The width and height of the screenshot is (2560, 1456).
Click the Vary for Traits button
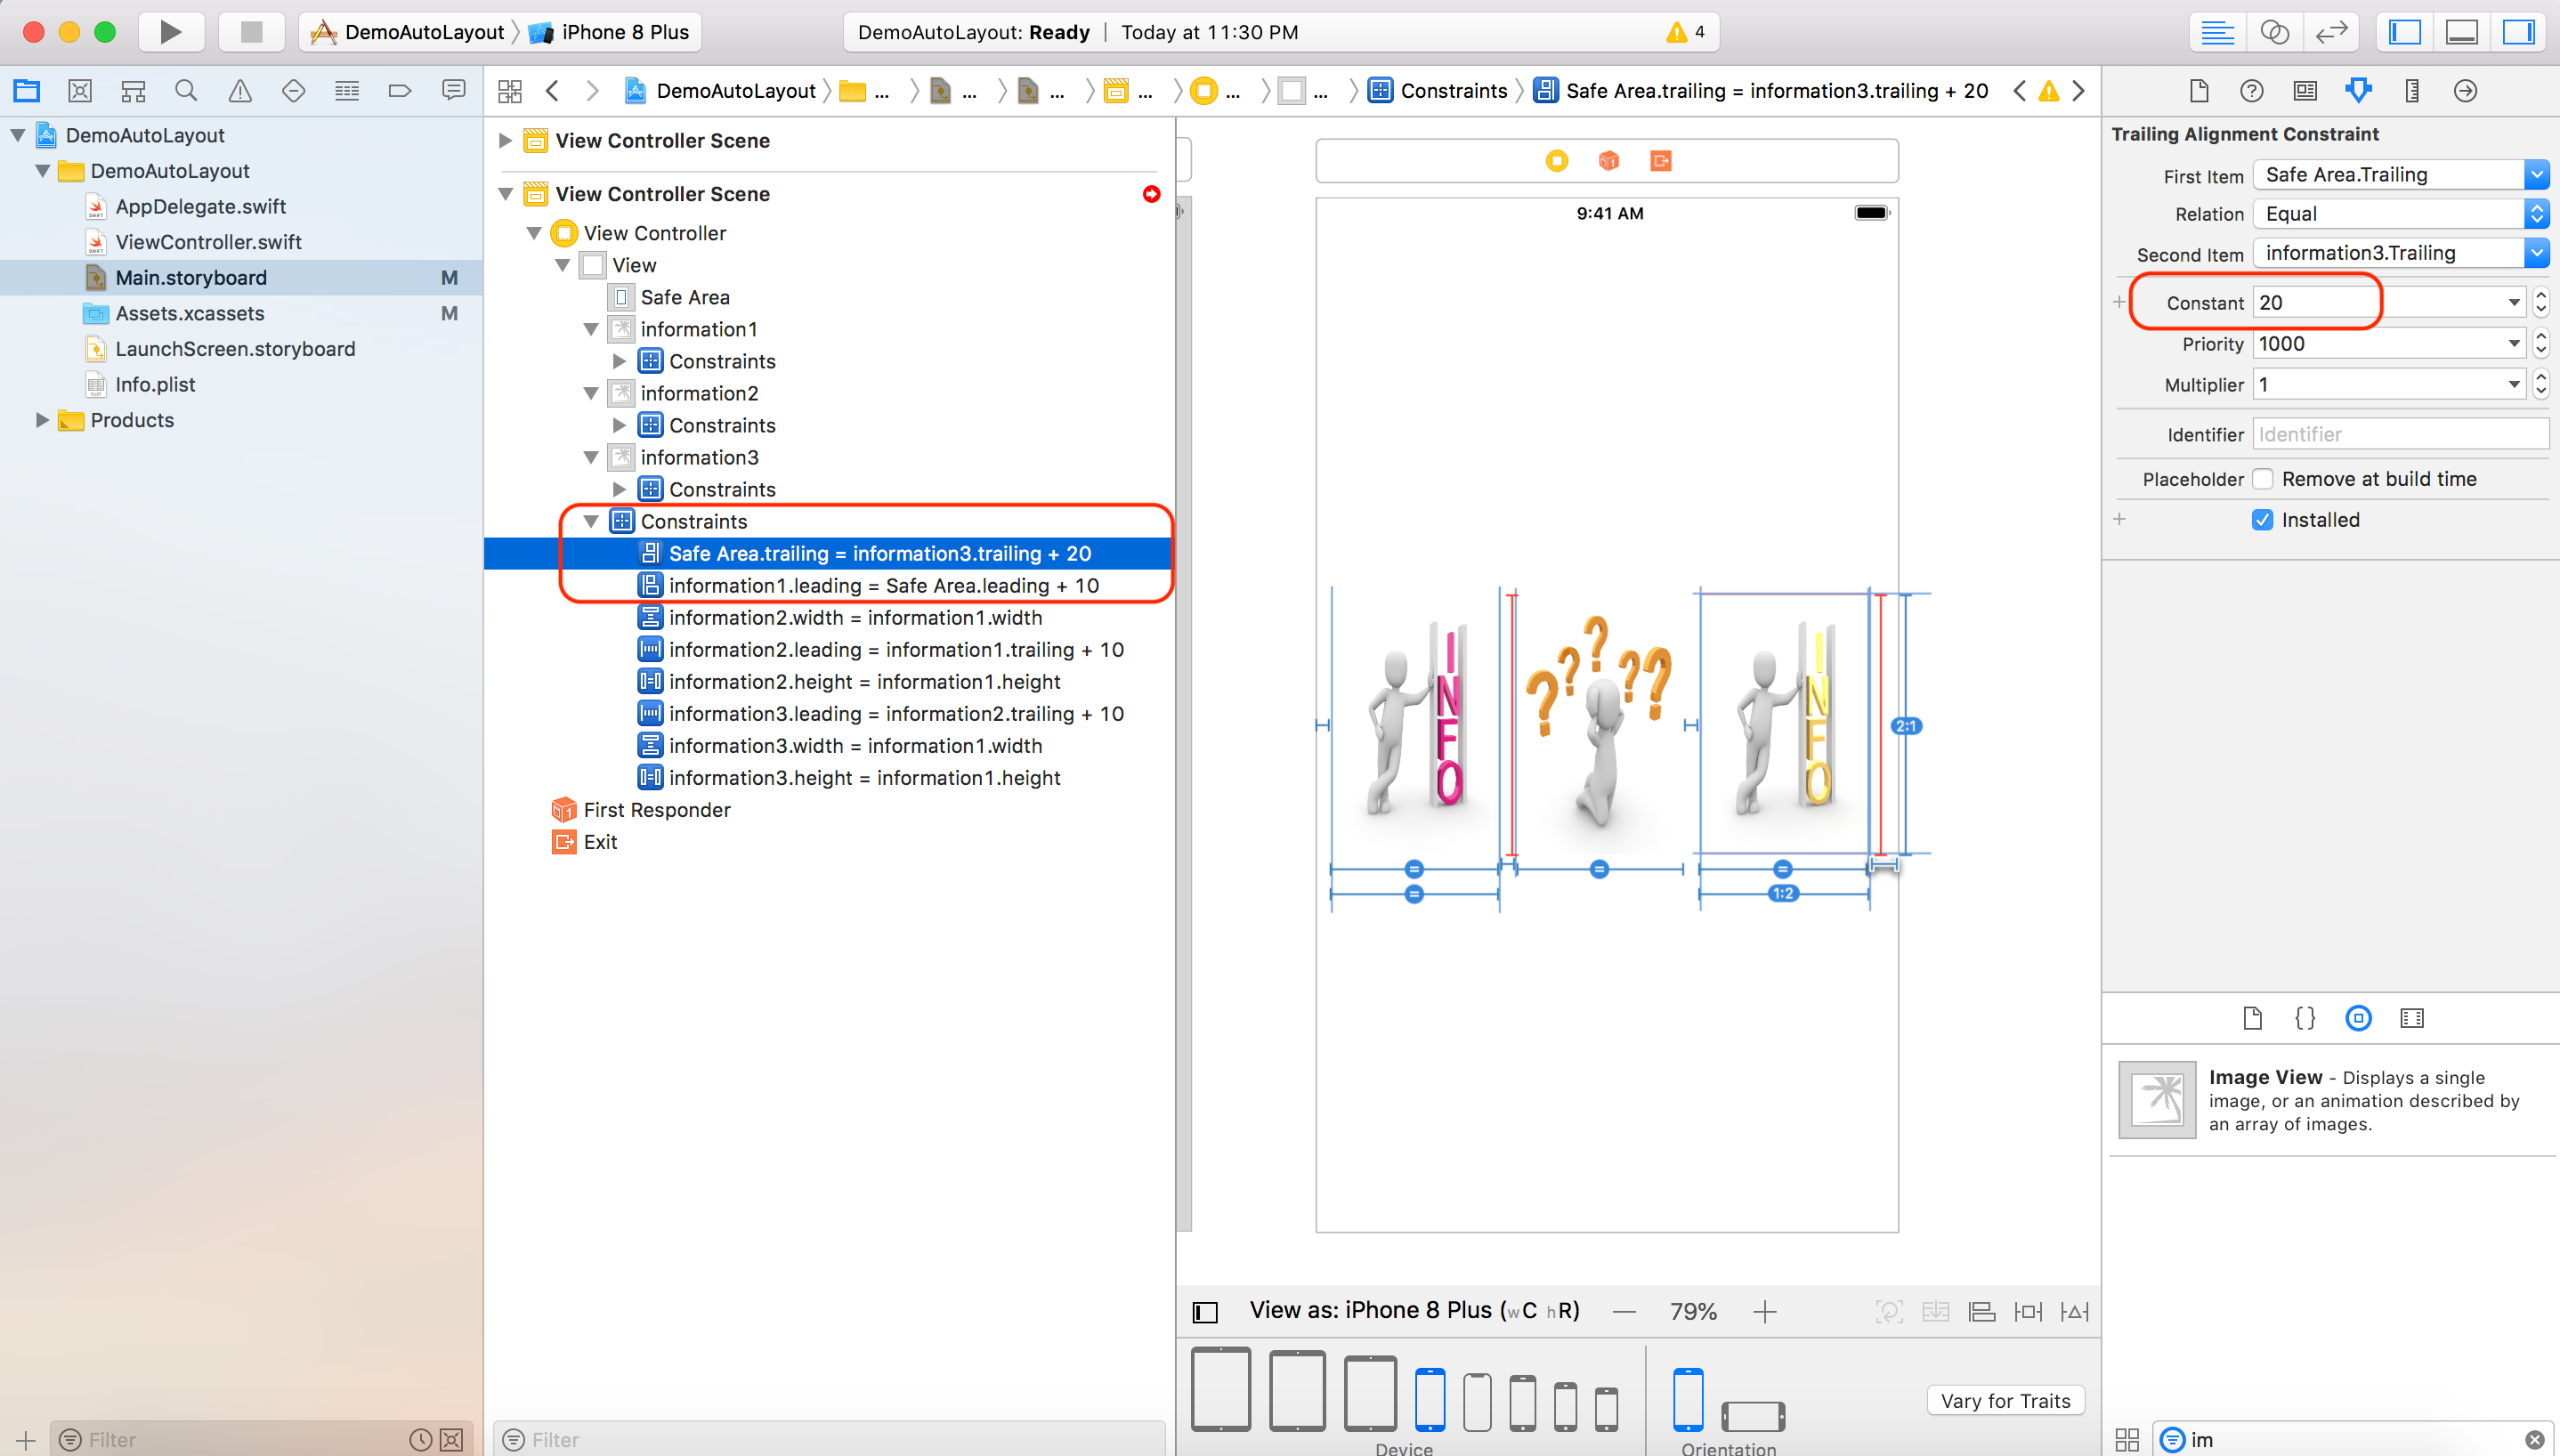pos(2004,1400)
